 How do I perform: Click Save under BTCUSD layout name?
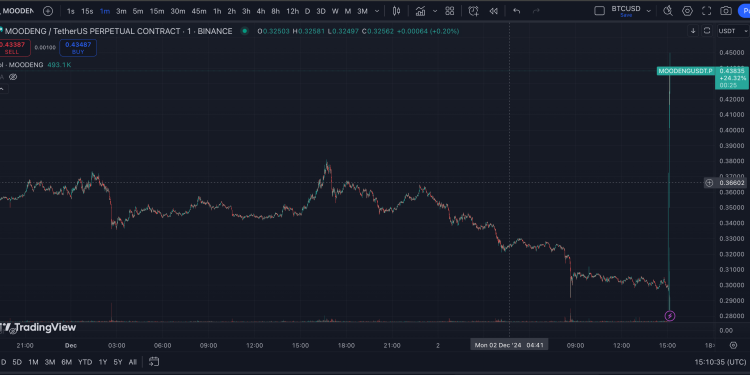(626, 15)
